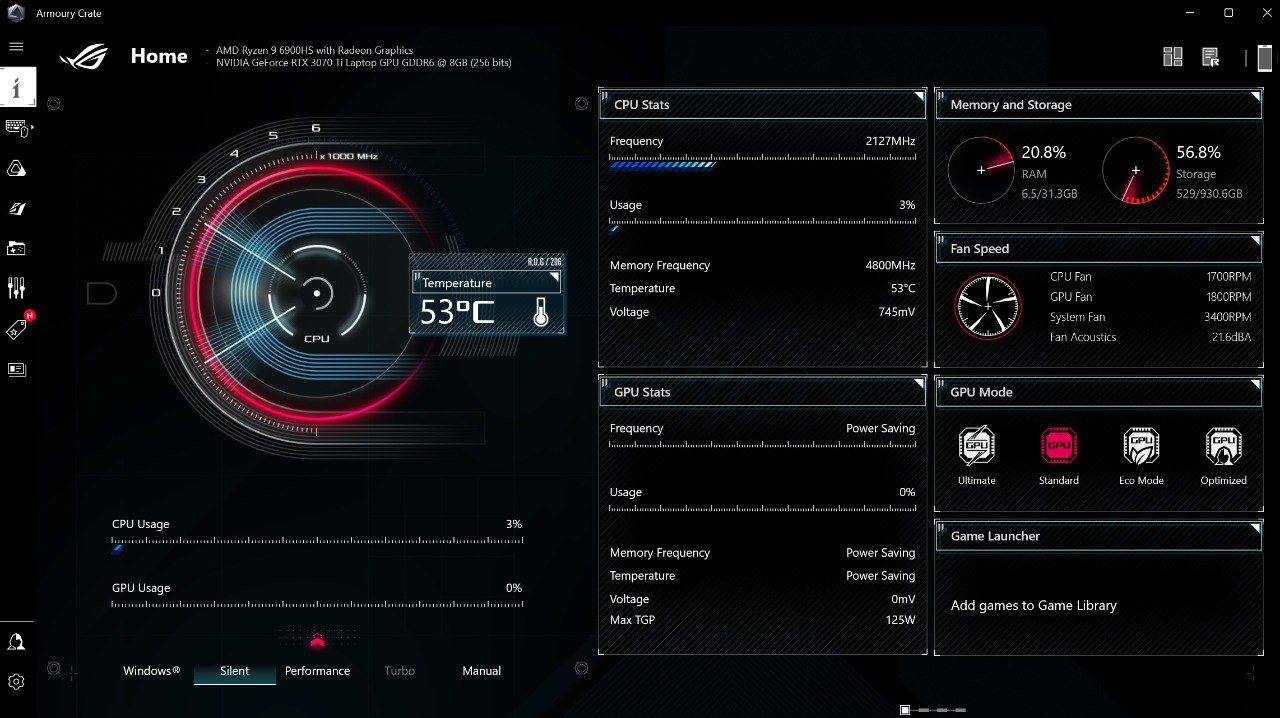
Task: Open Aura Sync lighting from sidebar
Action: point(16,168)
